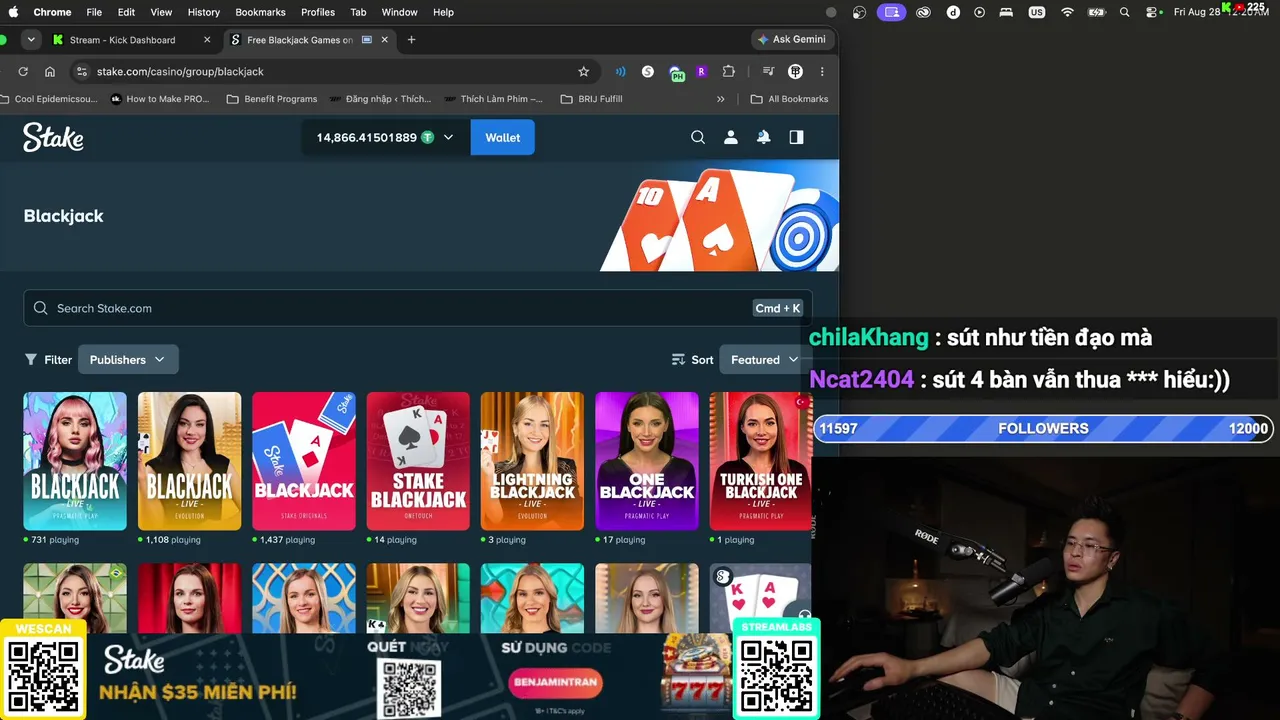Show more bookmarks via the chevron
This screenshot has width=1280, height=720.
point(721,99)
